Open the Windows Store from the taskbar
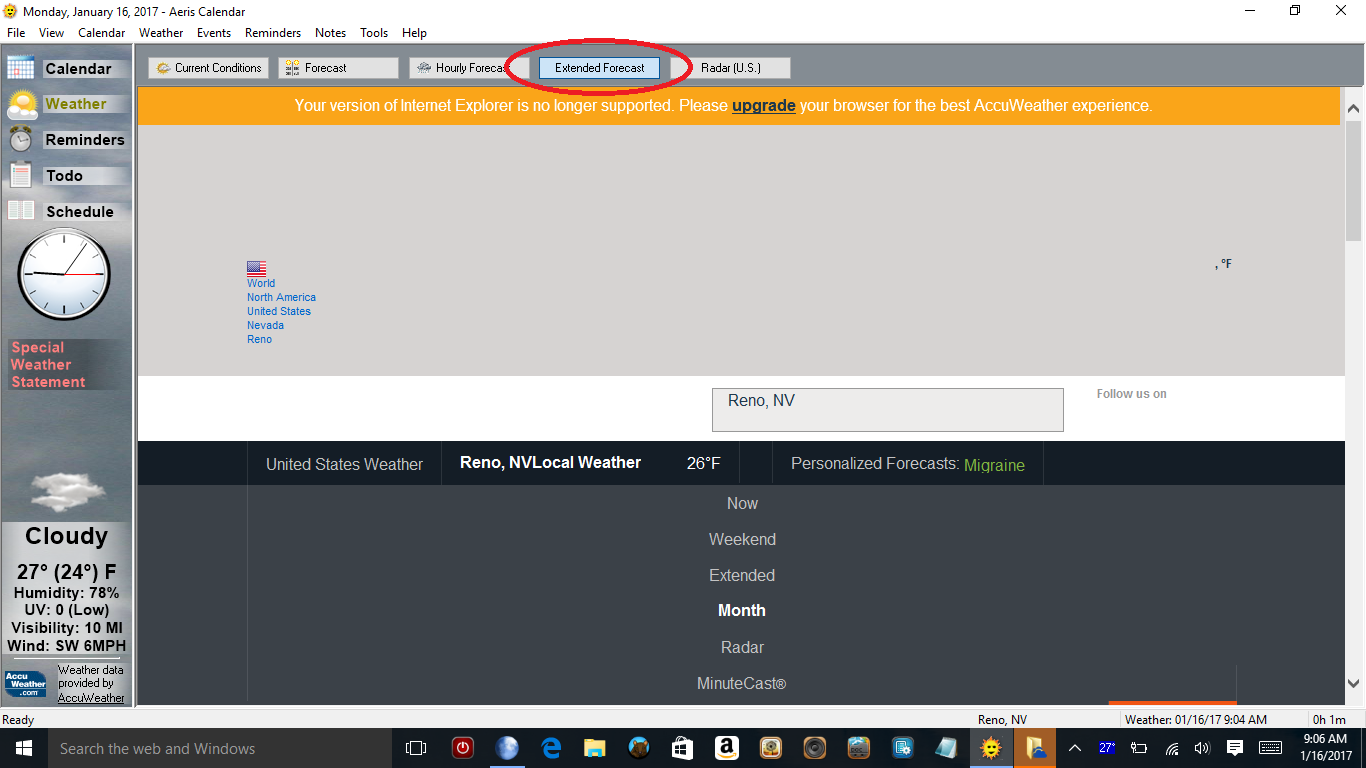The height and width of the screenshot is (768, 1366). point(683,748)
